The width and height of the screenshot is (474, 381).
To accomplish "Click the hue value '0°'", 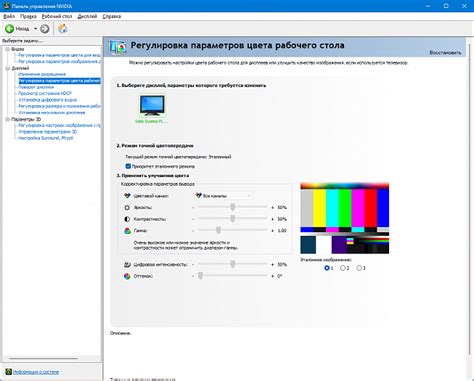I will 280,276.
